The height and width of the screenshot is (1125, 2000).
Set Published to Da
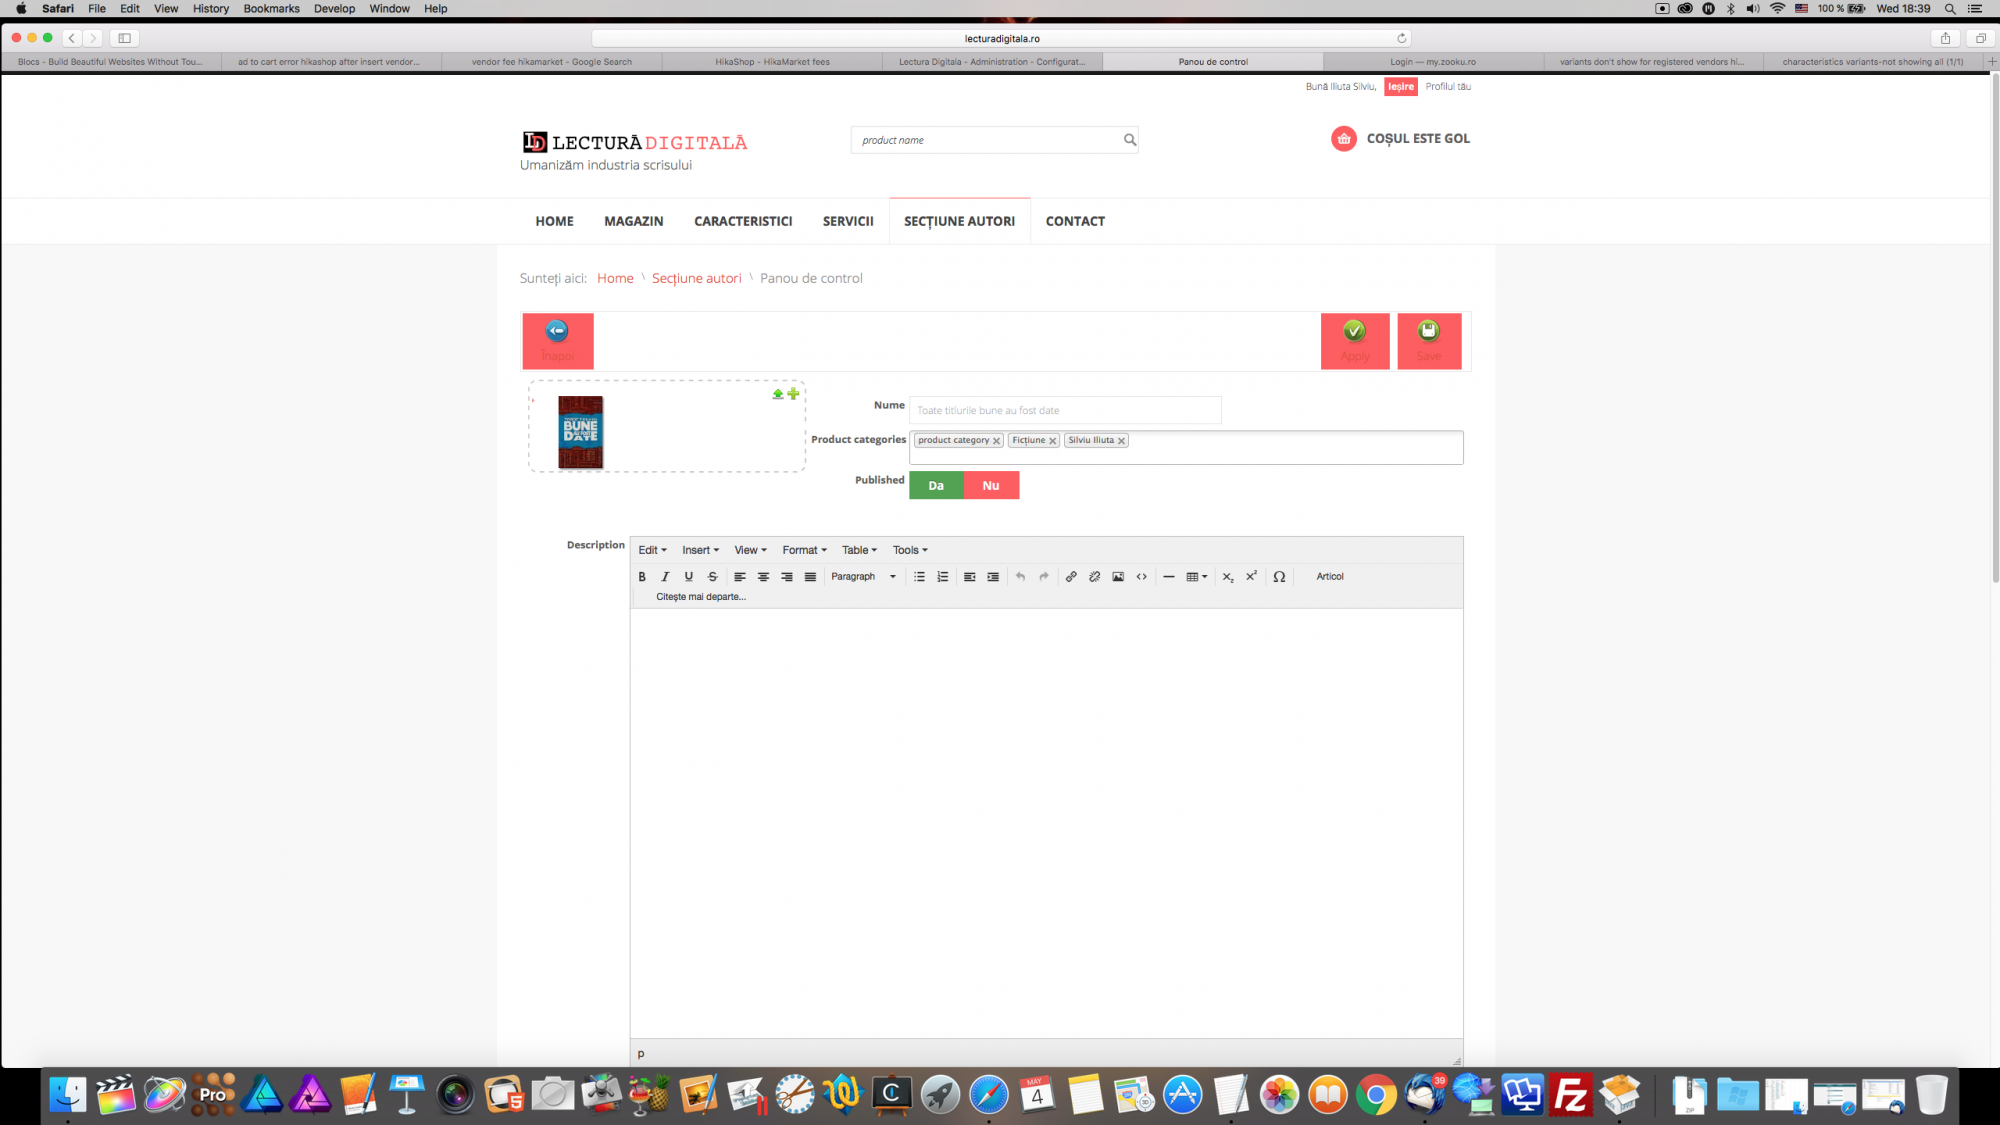point(936,486)
